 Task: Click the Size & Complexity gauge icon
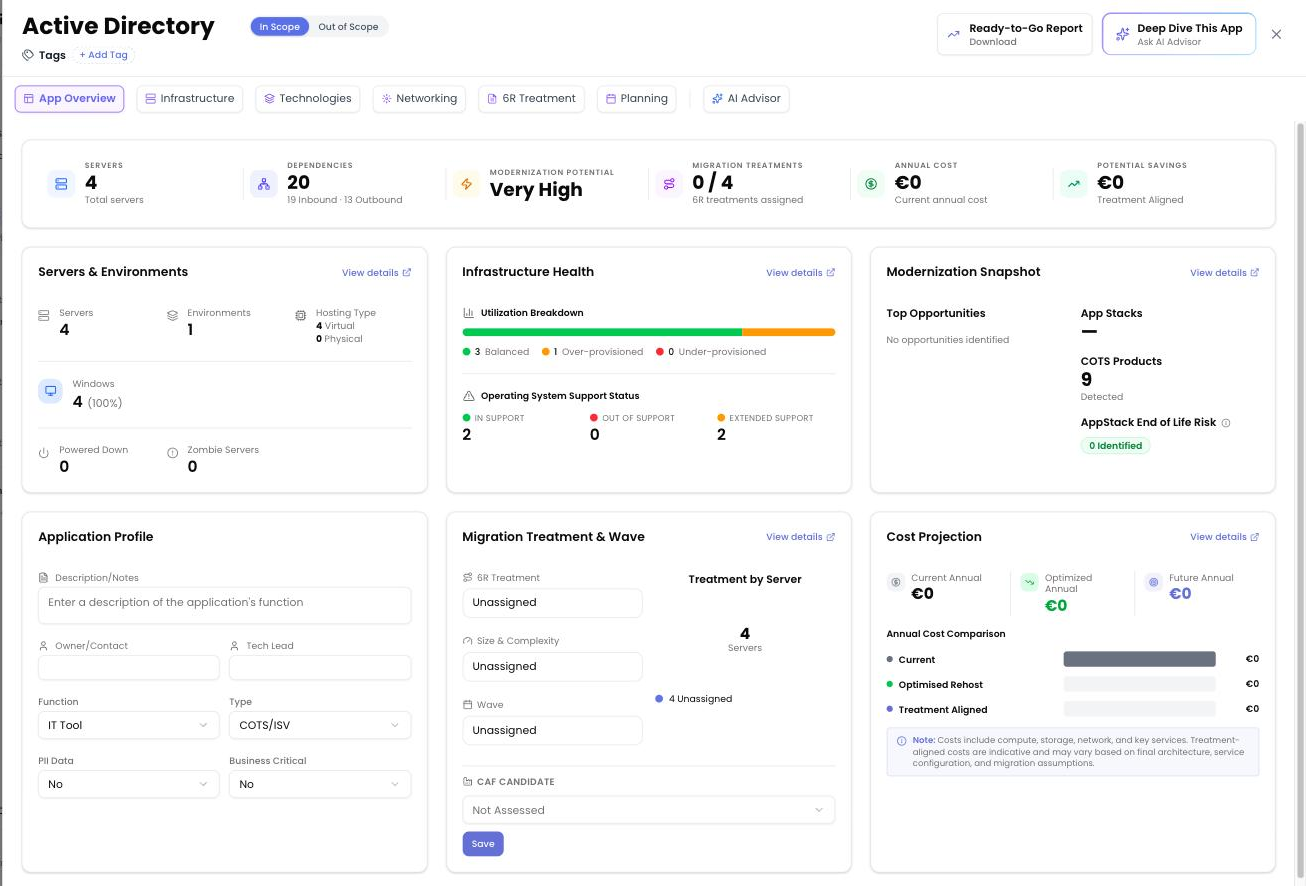point(467,641)
